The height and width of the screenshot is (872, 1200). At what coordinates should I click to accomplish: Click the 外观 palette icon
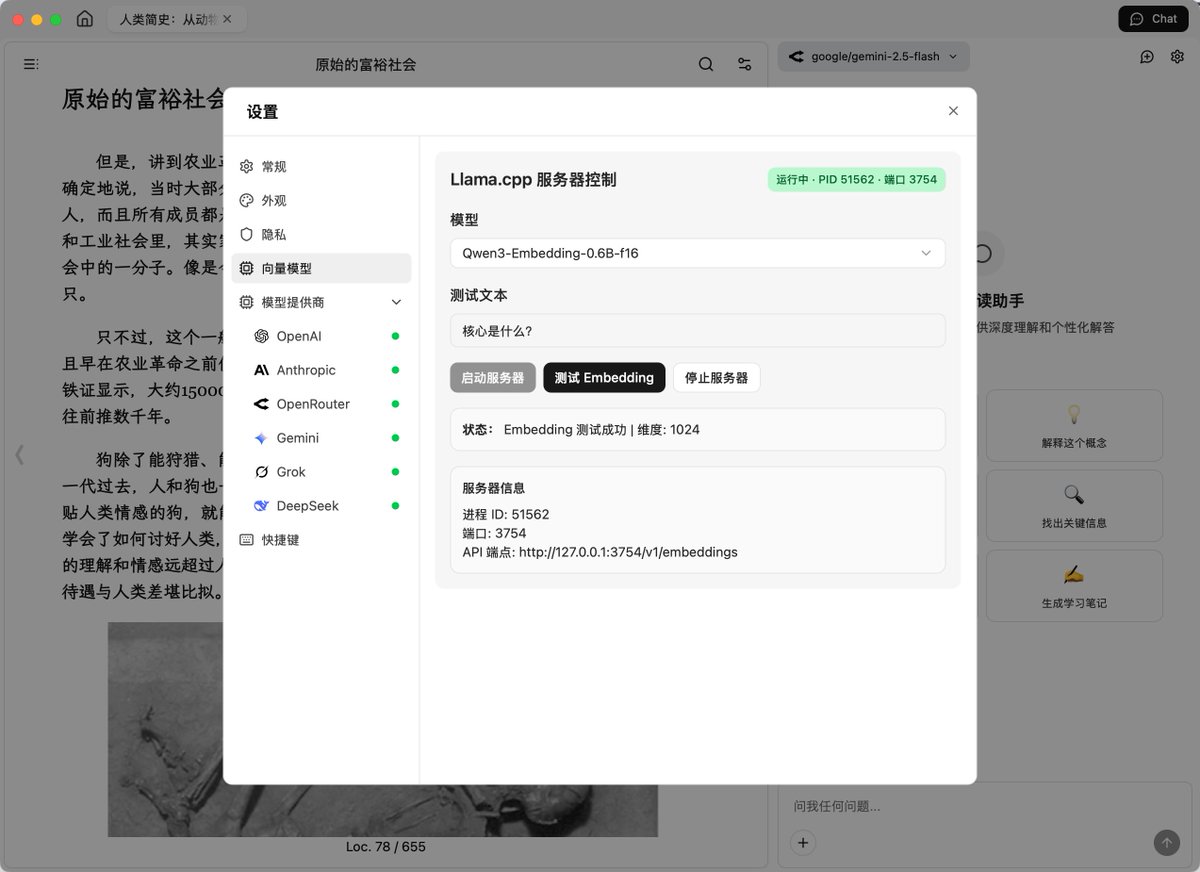pyautogui.click(x=246, y=201)
